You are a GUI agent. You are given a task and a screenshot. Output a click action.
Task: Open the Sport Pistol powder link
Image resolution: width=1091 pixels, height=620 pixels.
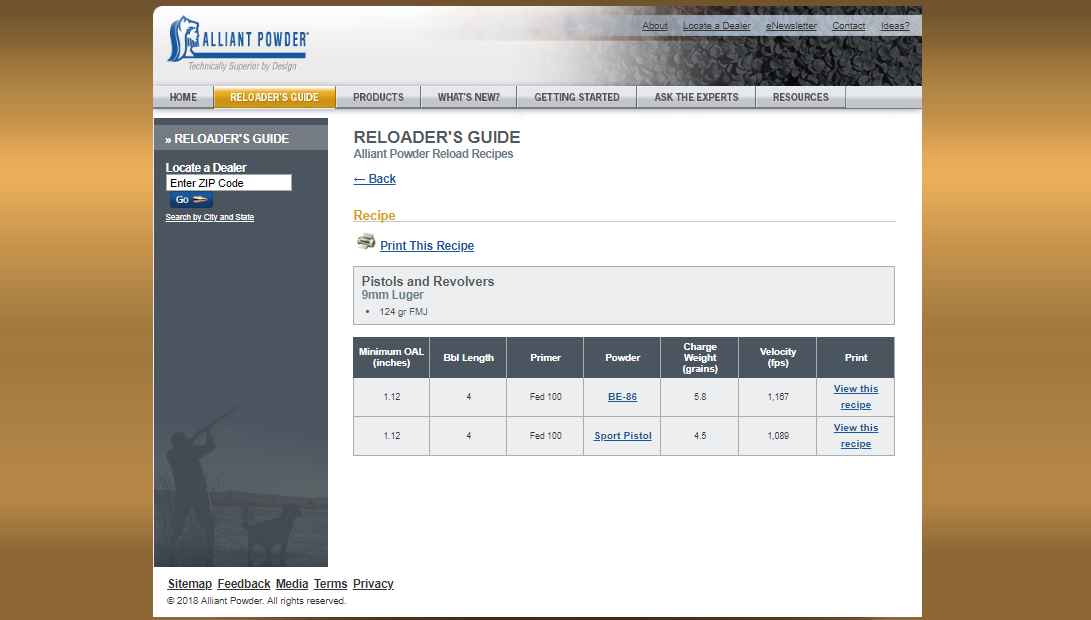point(622,436)
